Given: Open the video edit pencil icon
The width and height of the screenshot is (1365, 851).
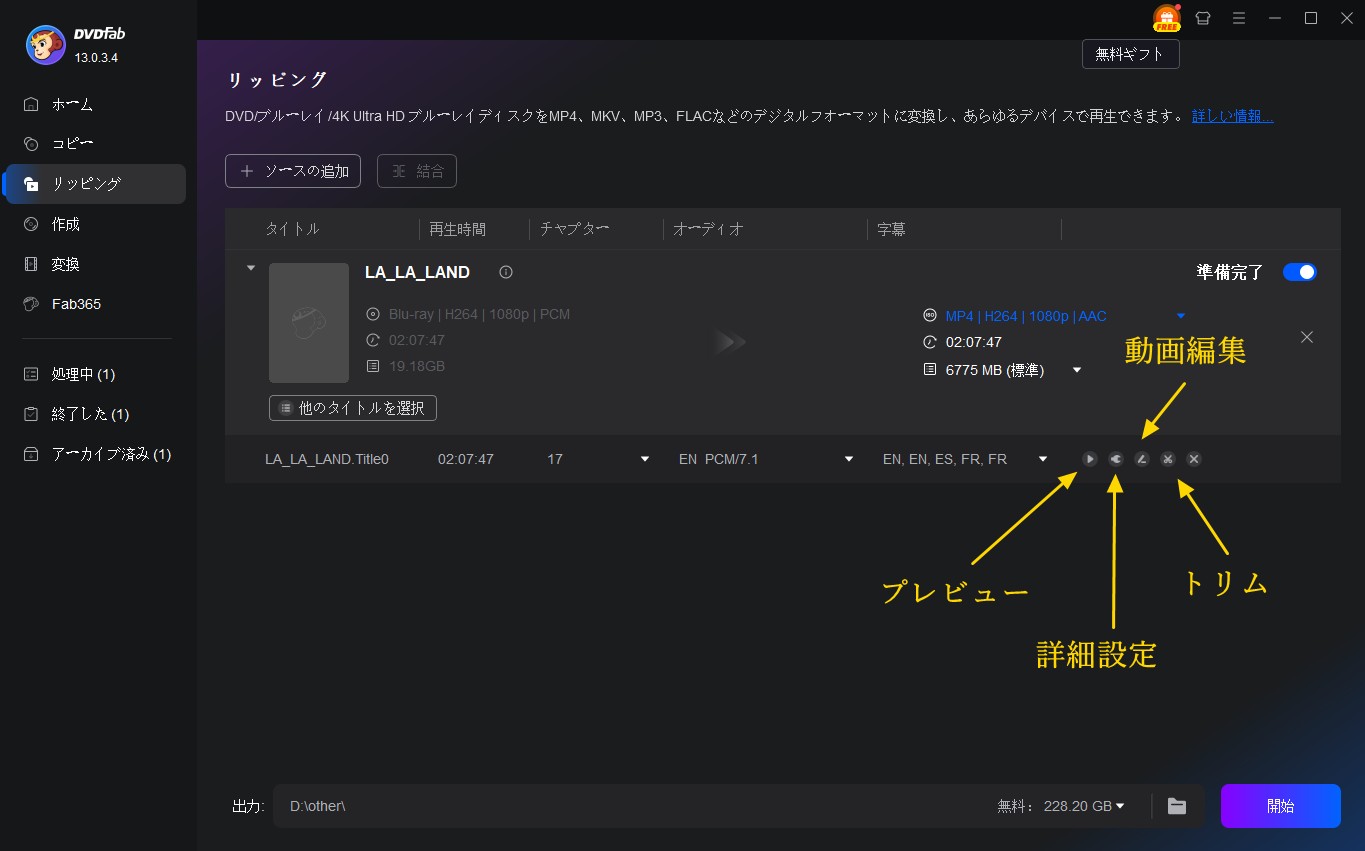Looking at the screenshot, I should (1142, 459).
